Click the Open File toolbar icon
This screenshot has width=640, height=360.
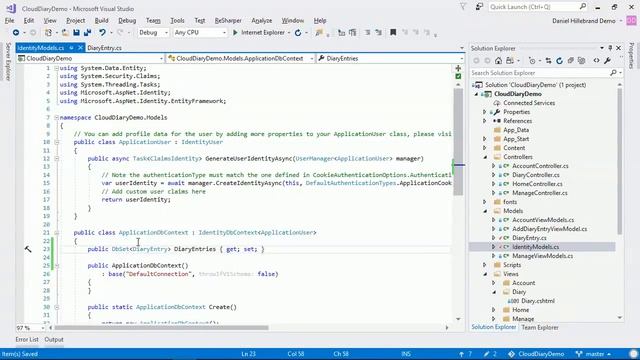(x=65, y=33)
